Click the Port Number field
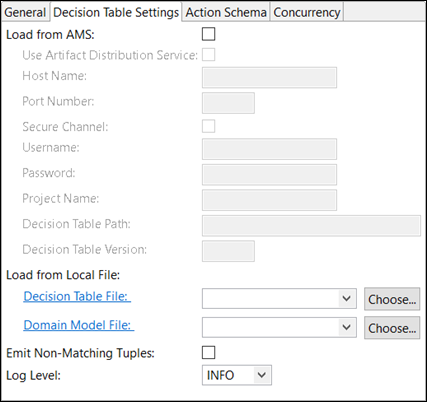The width and height of the screenshot is (427, 402). [228, 103]
